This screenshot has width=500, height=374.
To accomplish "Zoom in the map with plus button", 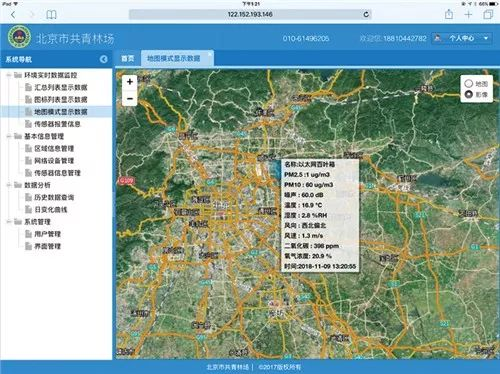I will 130,82.
